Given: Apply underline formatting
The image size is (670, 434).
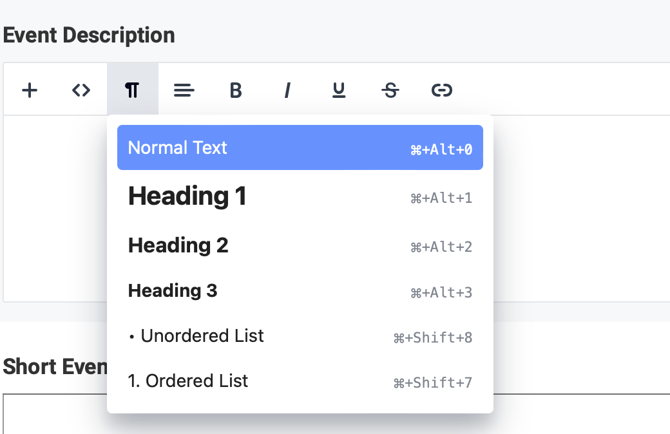Looking at the screenshot, I should pos(339,90).
